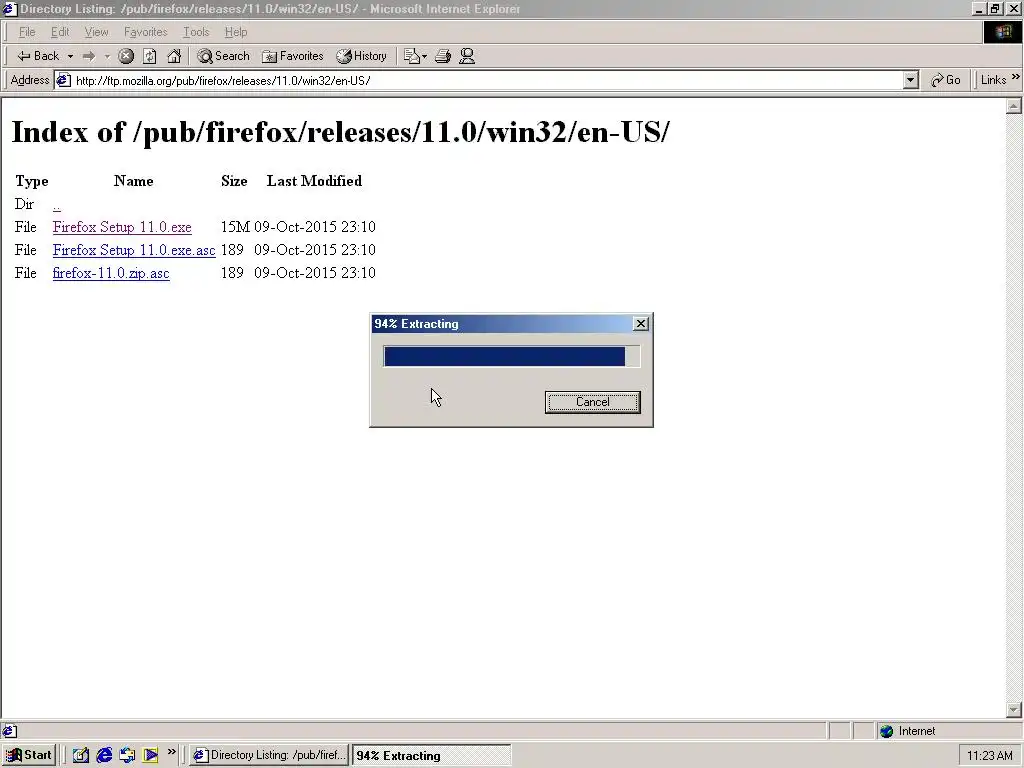Click the '15M' size cell

tap(235, 227)
